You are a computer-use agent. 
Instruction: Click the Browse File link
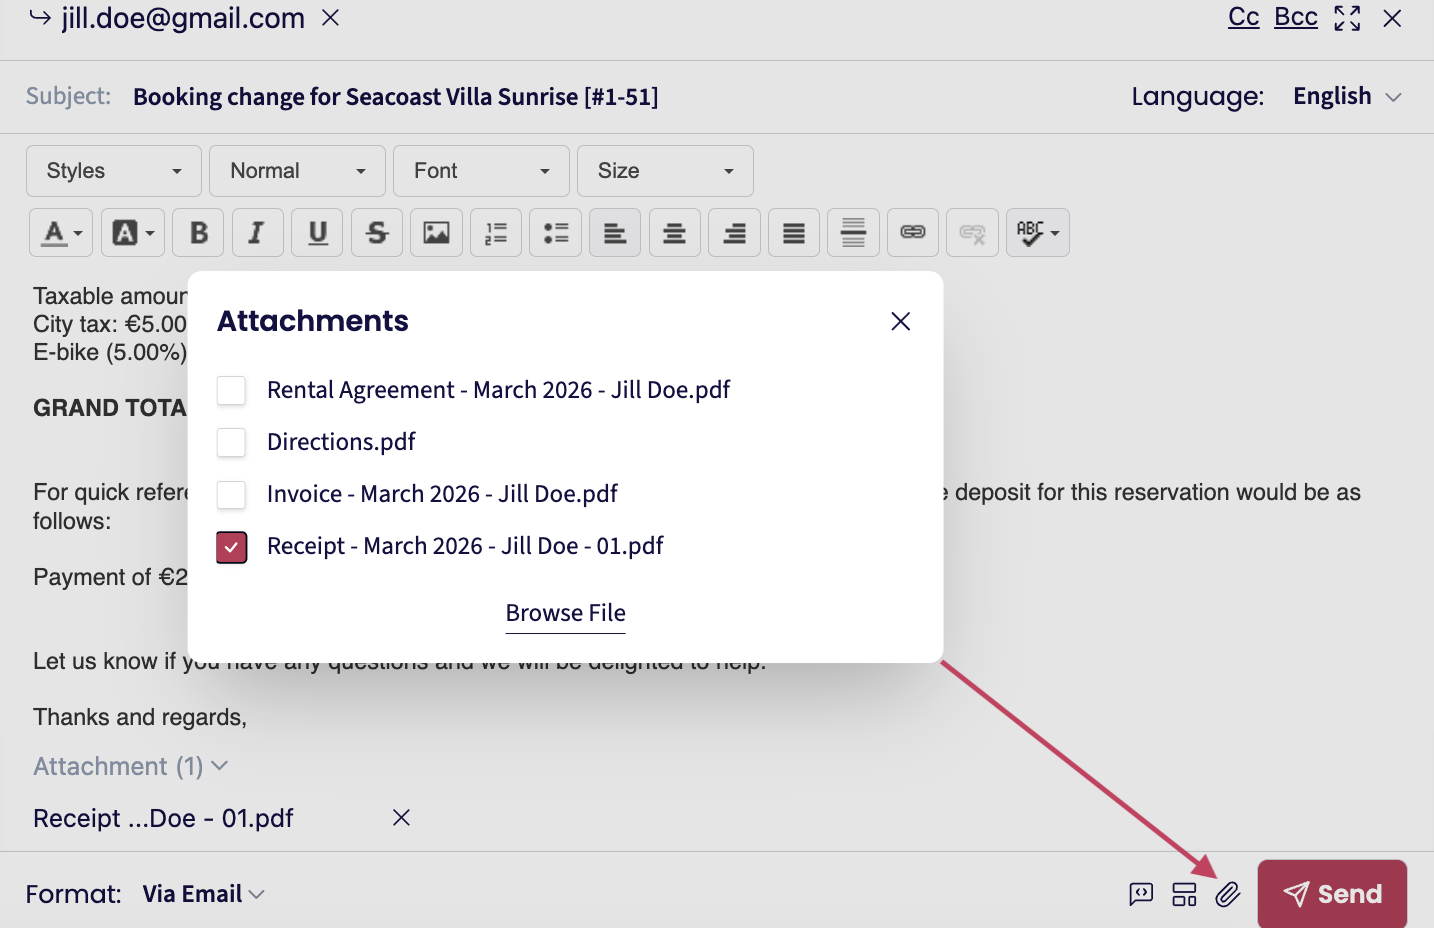(566, 613)
